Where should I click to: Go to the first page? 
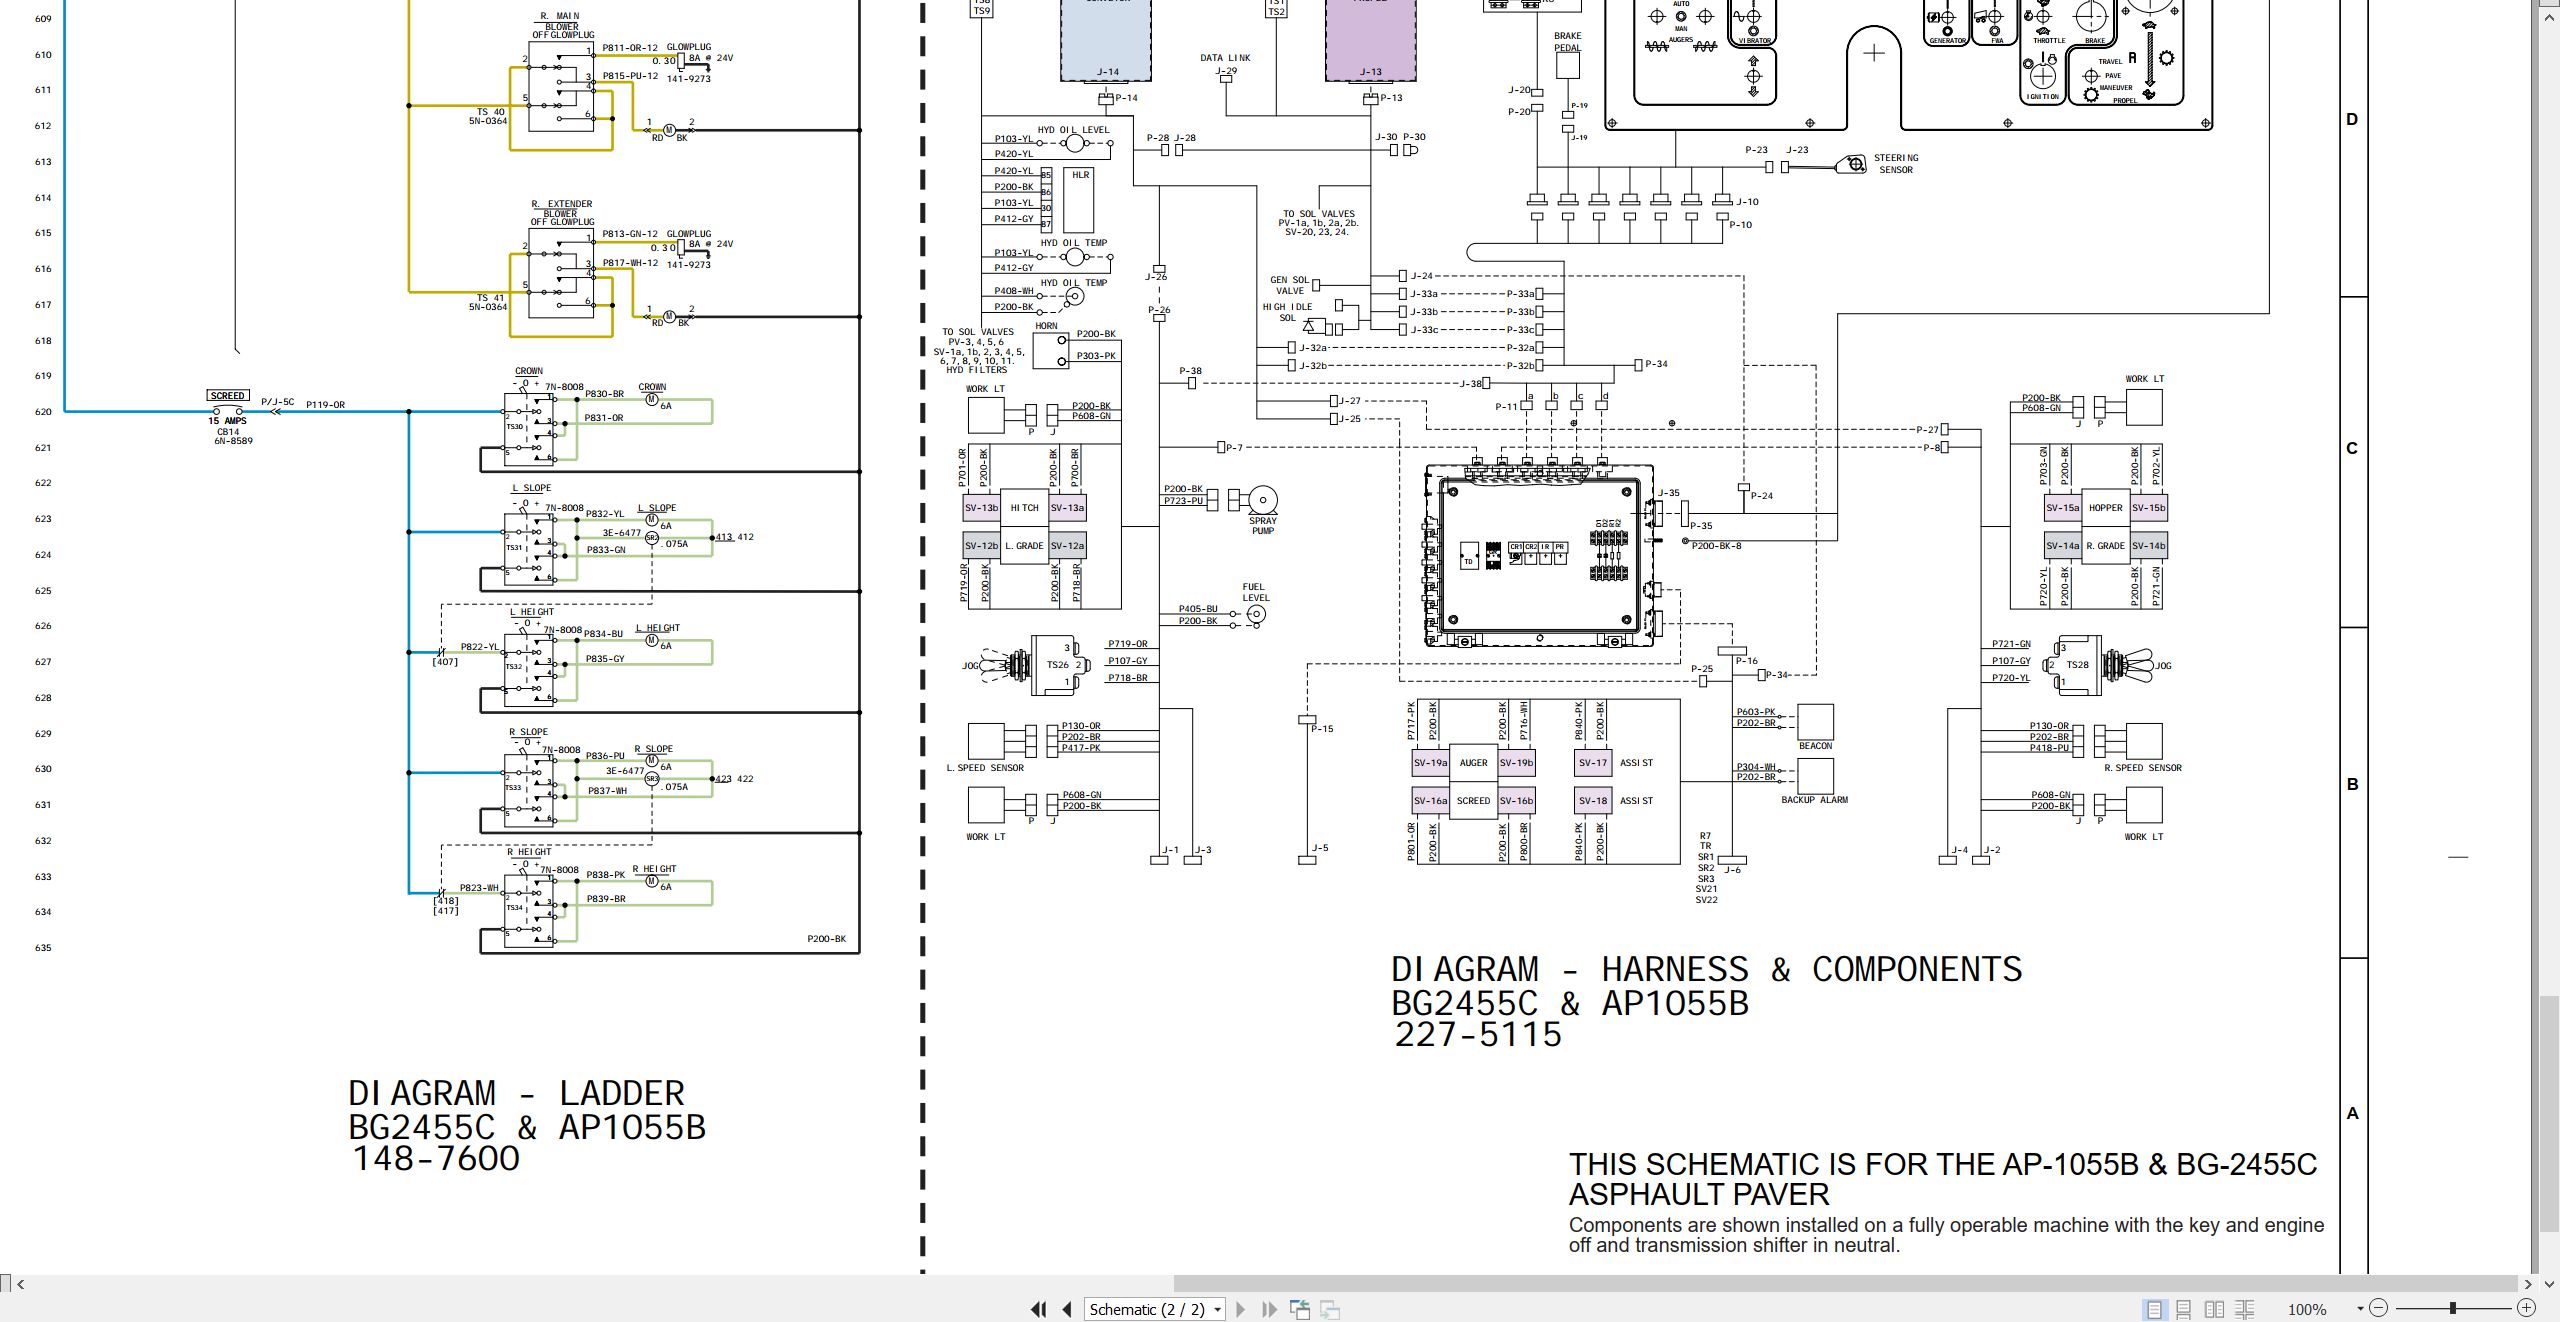(1038, 1309)
